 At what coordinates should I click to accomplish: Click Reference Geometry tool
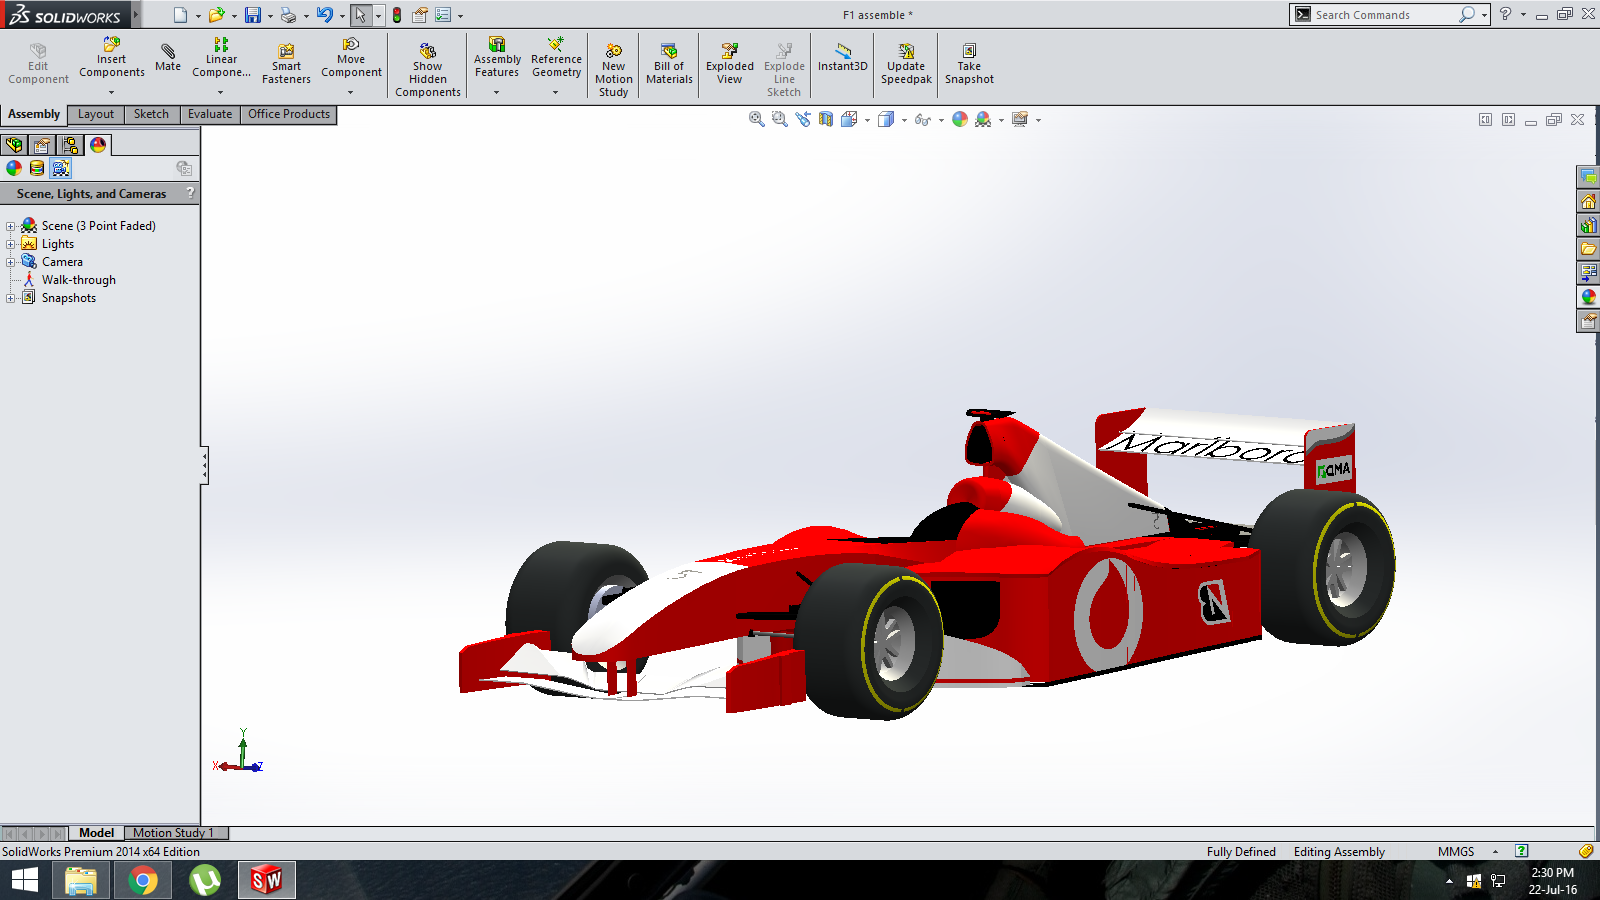pos(556,58)
